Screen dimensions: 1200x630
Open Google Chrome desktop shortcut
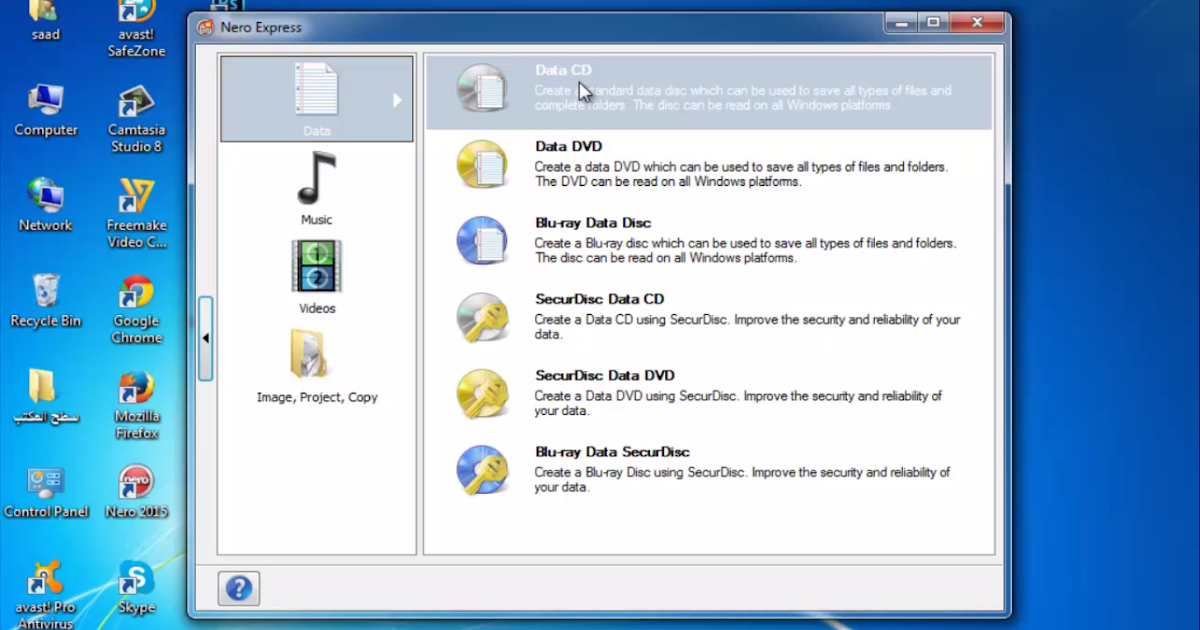pyautogui.click(x=137, y=292)
